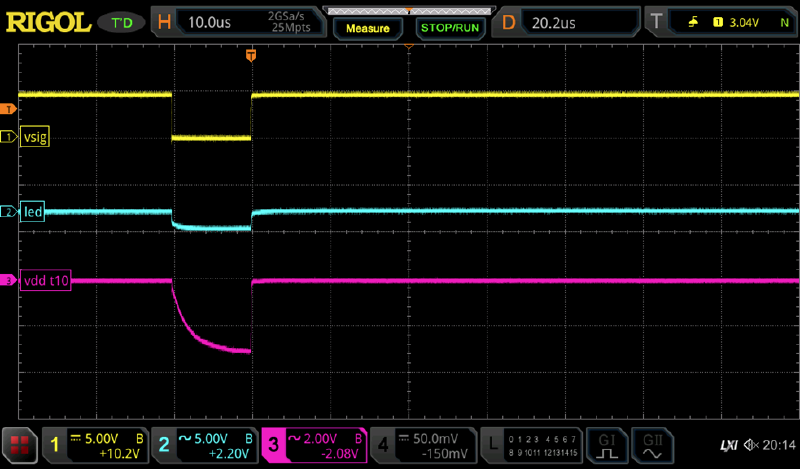Screen dimensions: 800x469
Task: Open the function navigation menu icon
Action: [18, 444]
